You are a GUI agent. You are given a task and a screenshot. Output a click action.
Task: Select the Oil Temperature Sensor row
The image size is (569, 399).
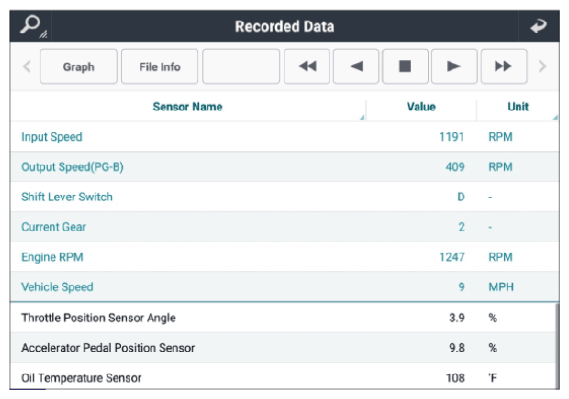[x=283, y=377]
